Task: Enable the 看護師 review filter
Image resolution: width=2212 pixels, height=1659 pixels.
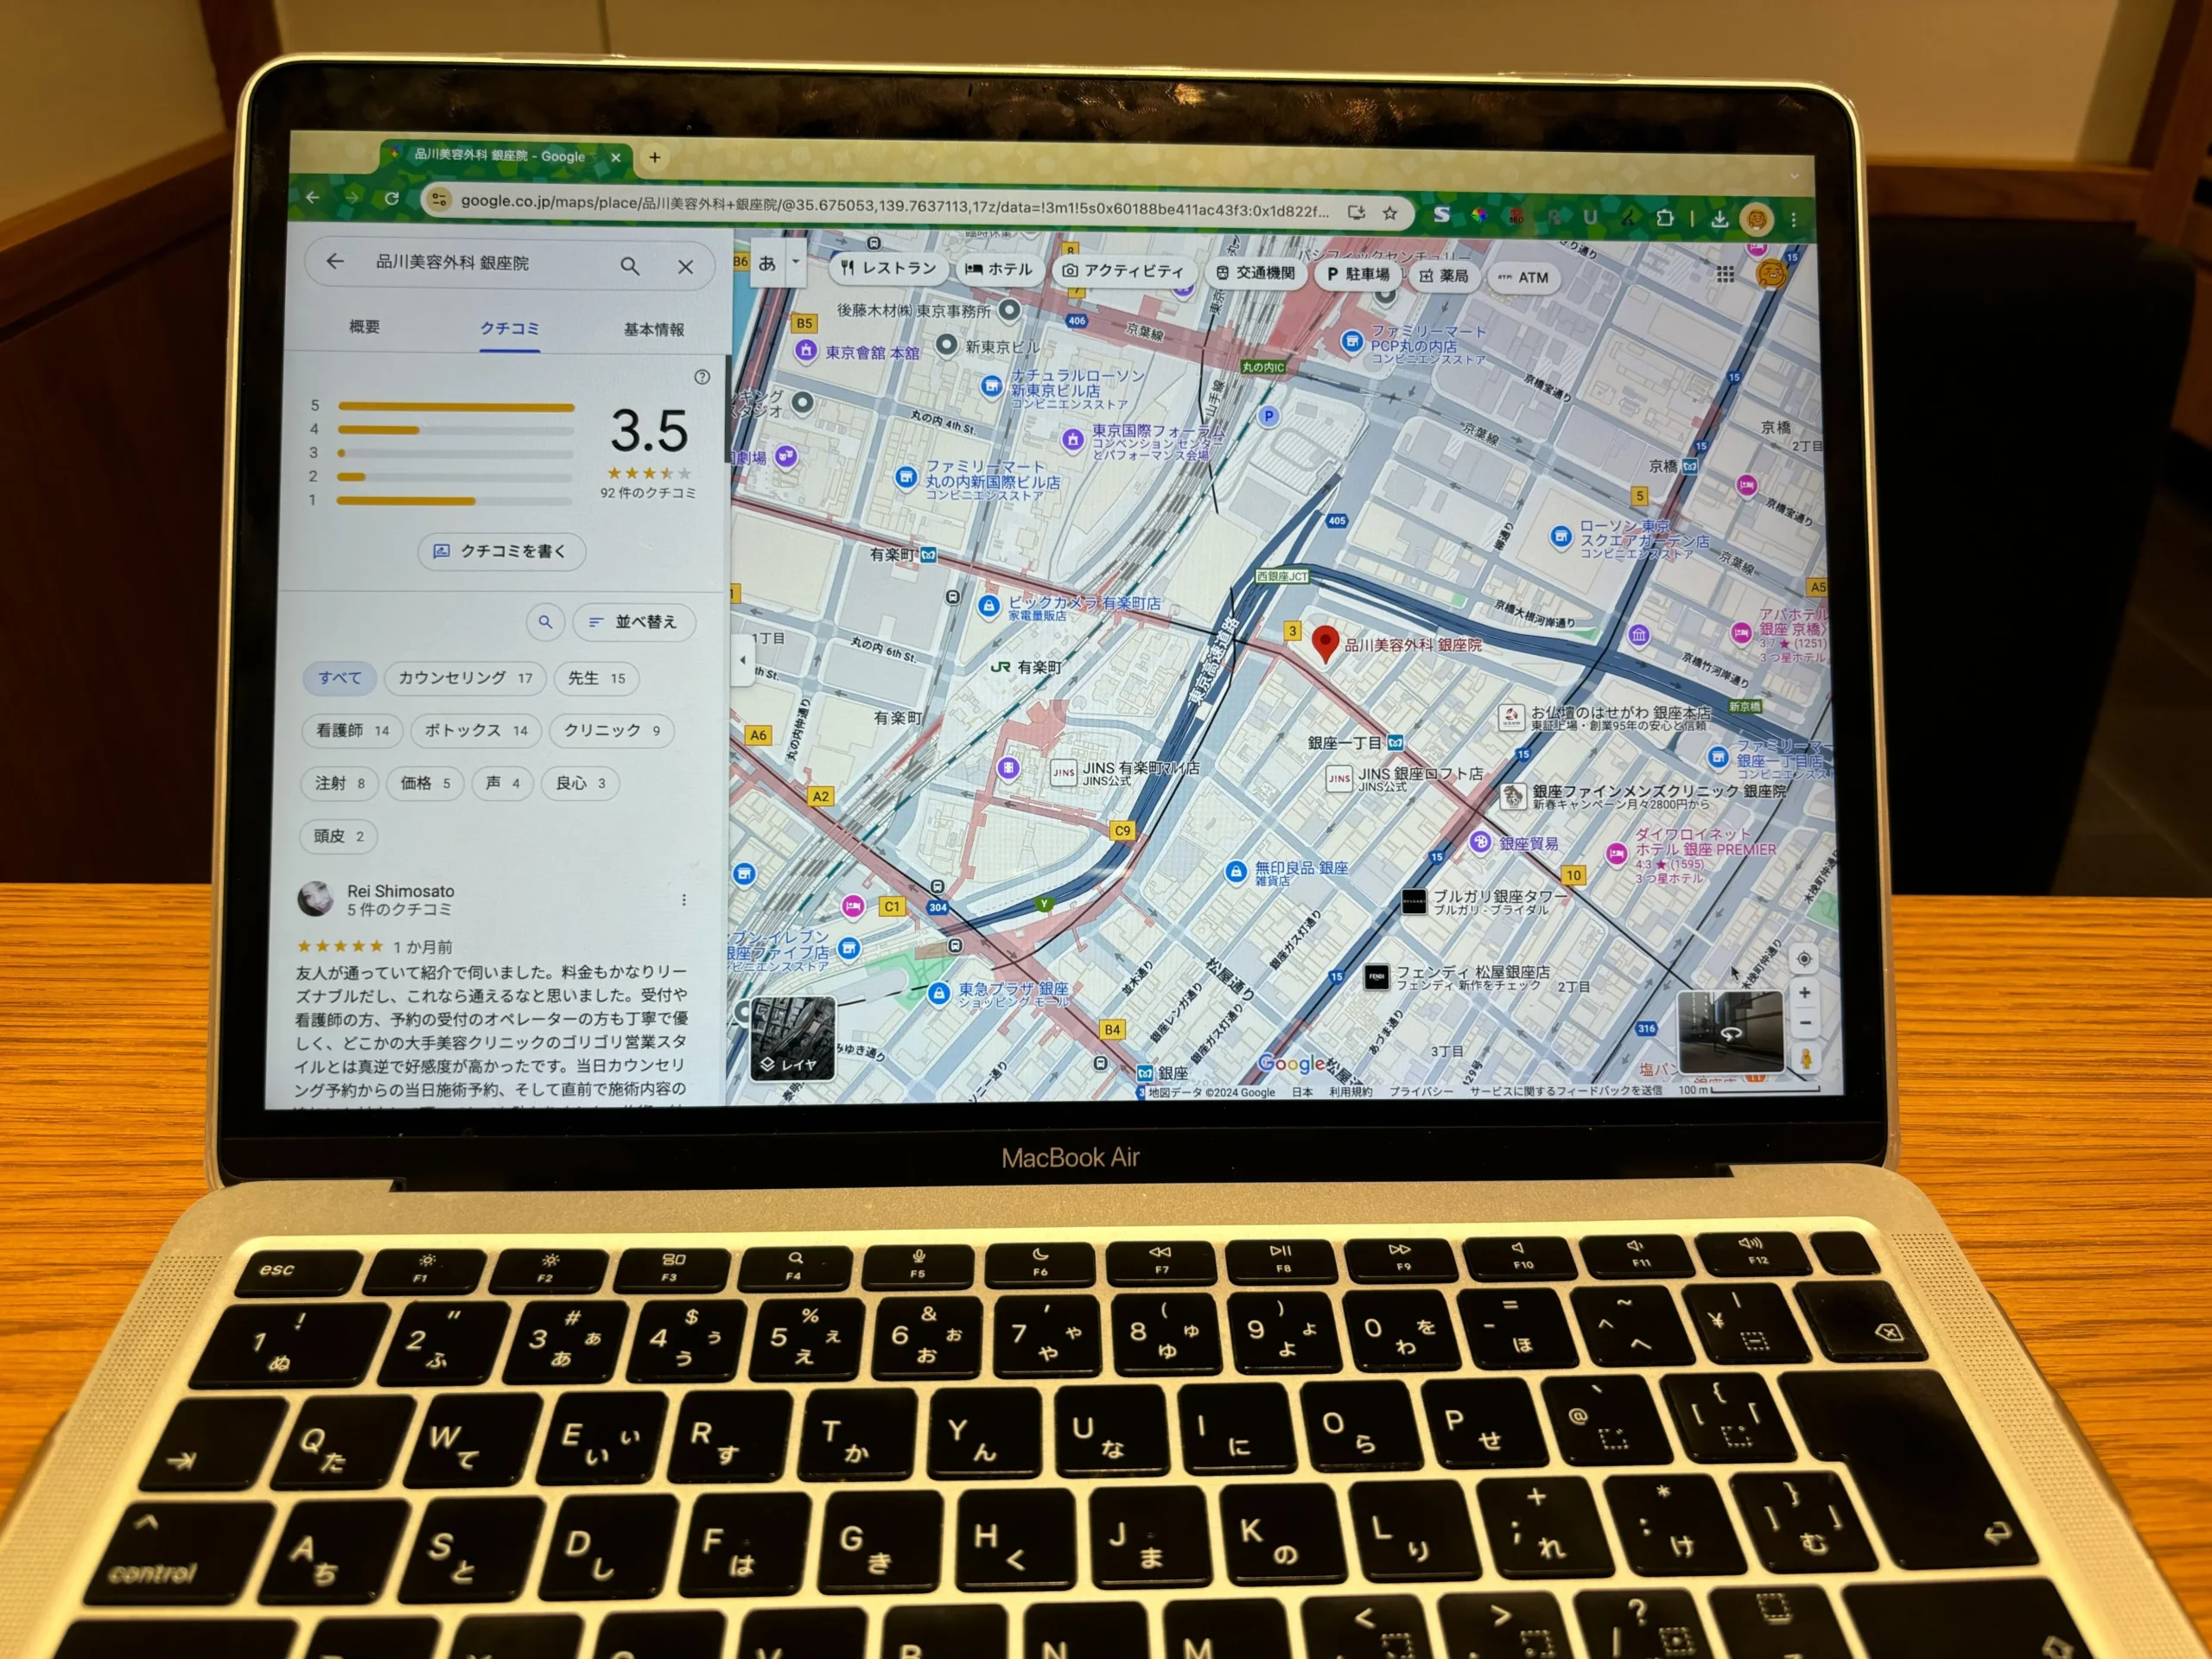Action: (x=350, y=731)
